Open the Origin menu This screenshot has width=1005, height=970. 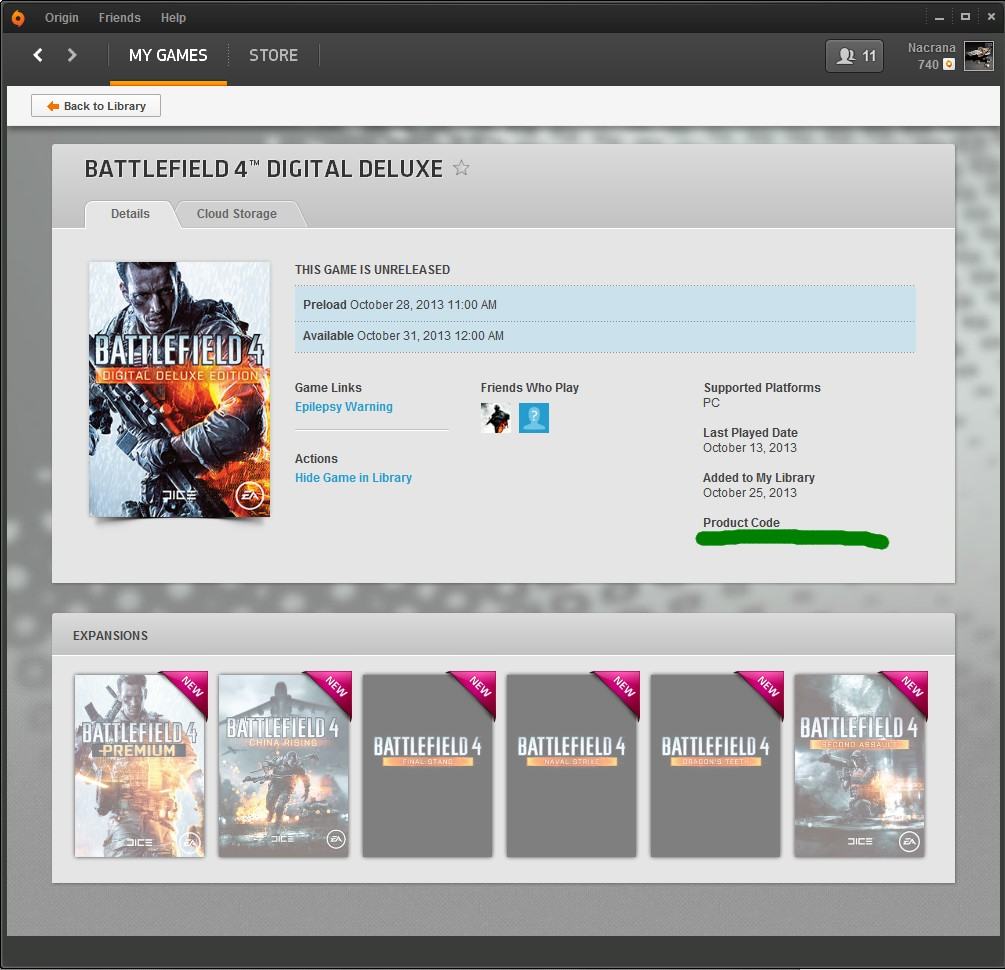click(62, 18)
